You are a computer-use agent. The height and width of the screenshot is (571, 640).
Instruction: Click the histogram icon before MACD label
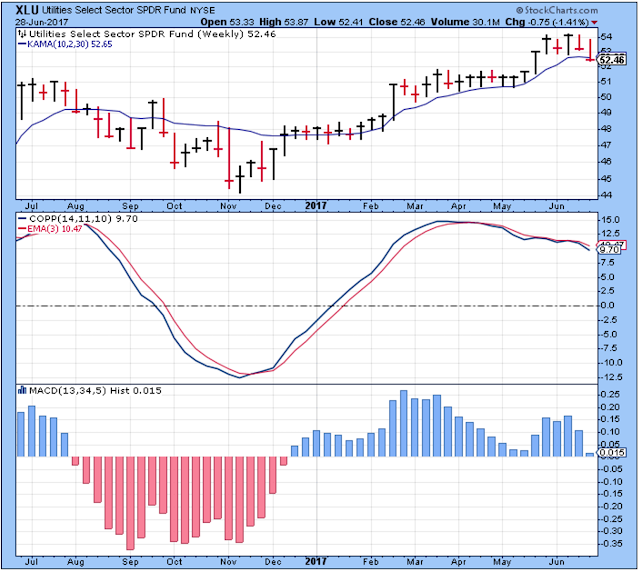pyautogui.click(x=22, y=391)
